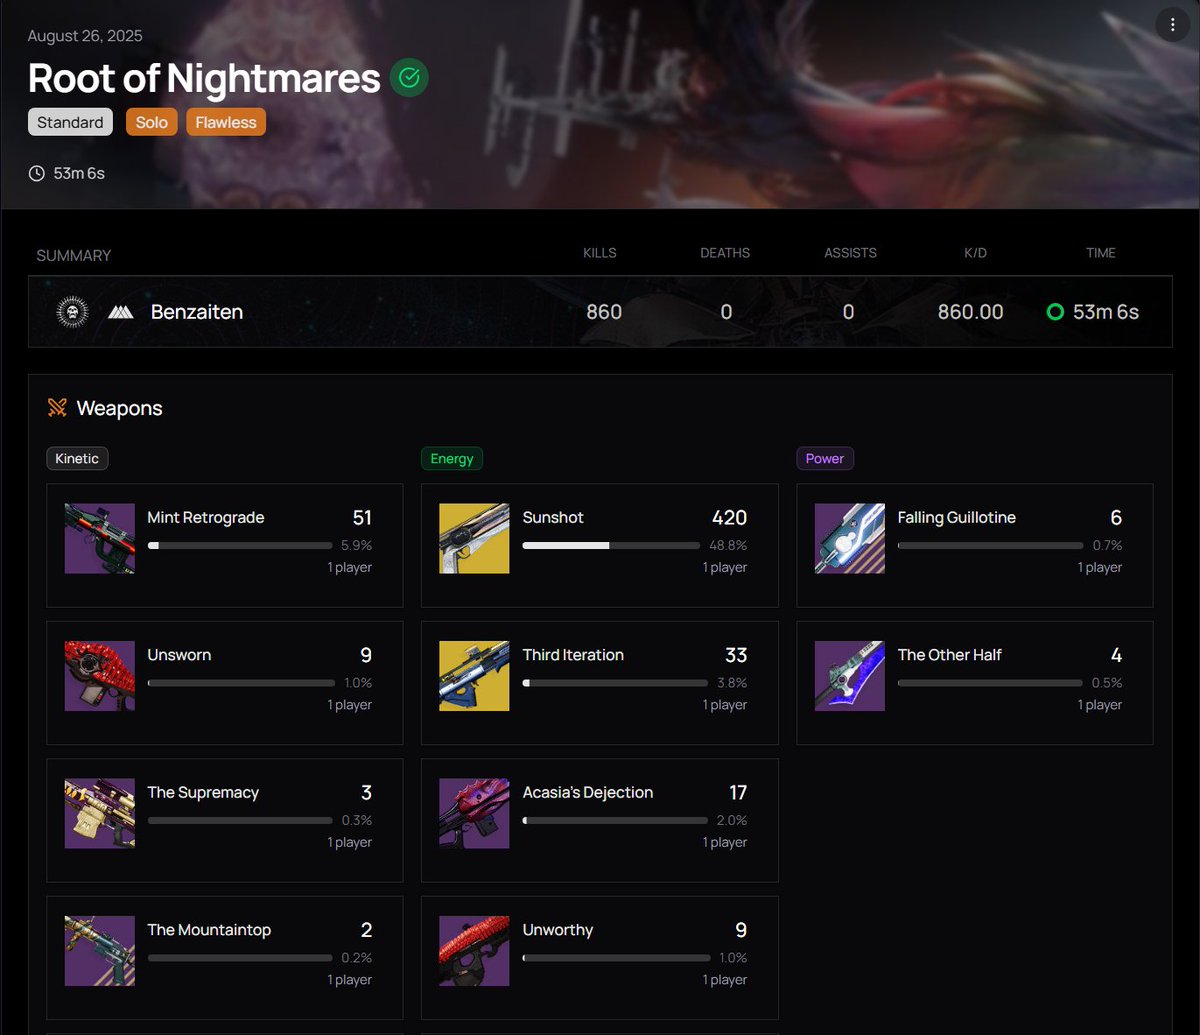Click the Third Iteration usage bar

[615, 683]
